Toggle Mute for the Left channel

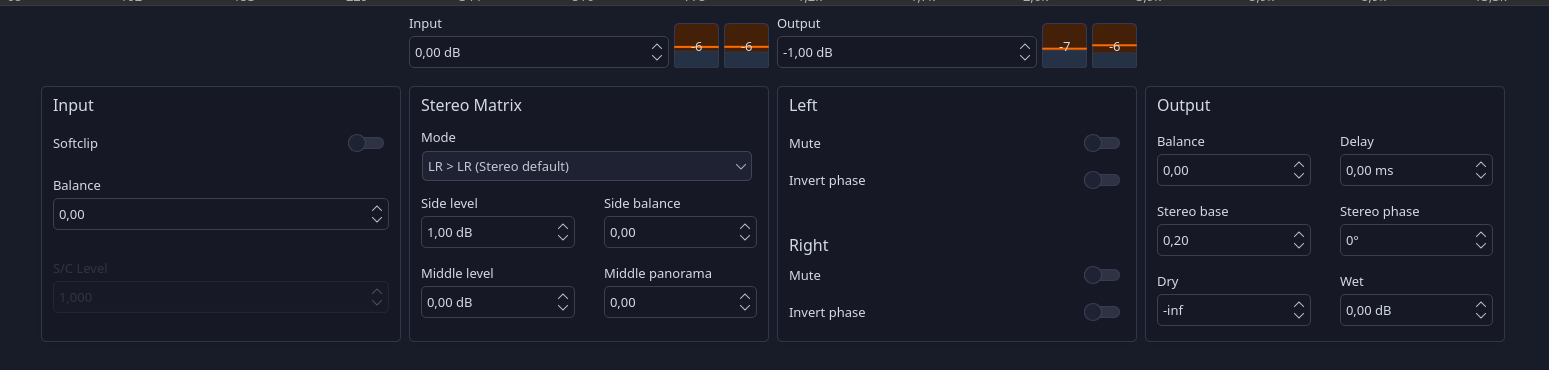[1102, 143]
